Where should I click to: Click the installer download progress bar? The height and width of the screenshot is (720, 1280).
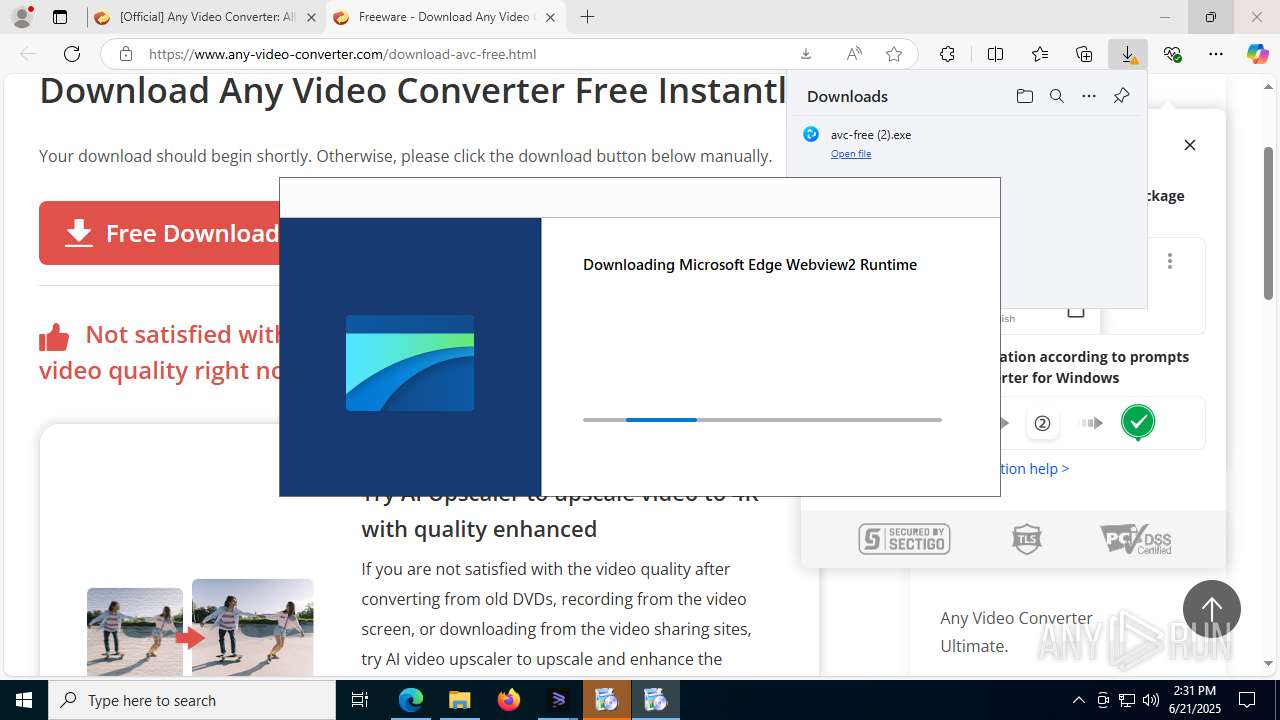pos(762,420)
